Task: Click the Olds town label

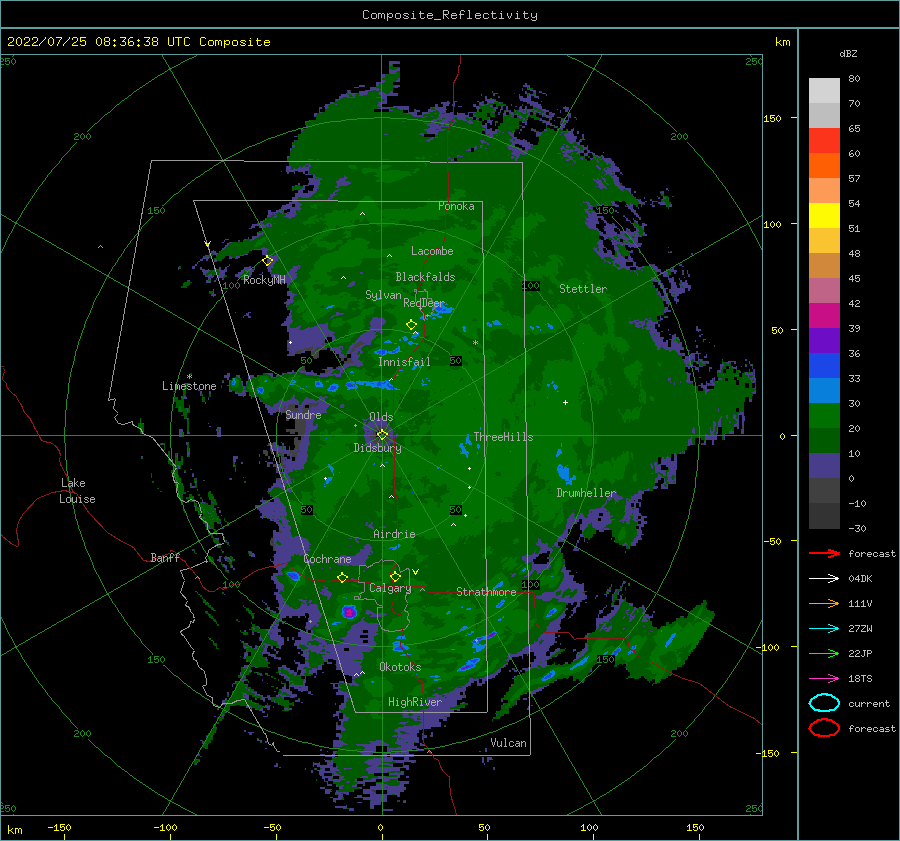Action: click(381, 417)
